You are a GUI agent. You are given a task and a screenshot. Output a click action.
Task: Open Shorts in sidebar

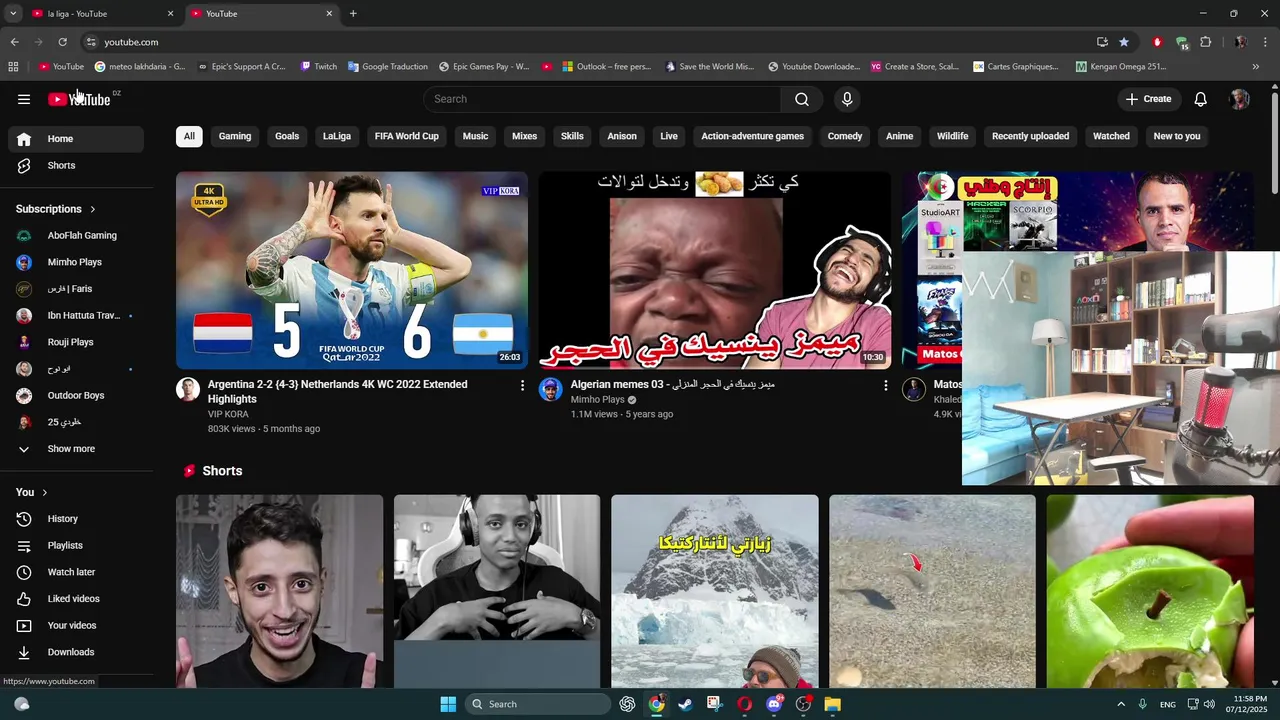click(x=76, y=165)
